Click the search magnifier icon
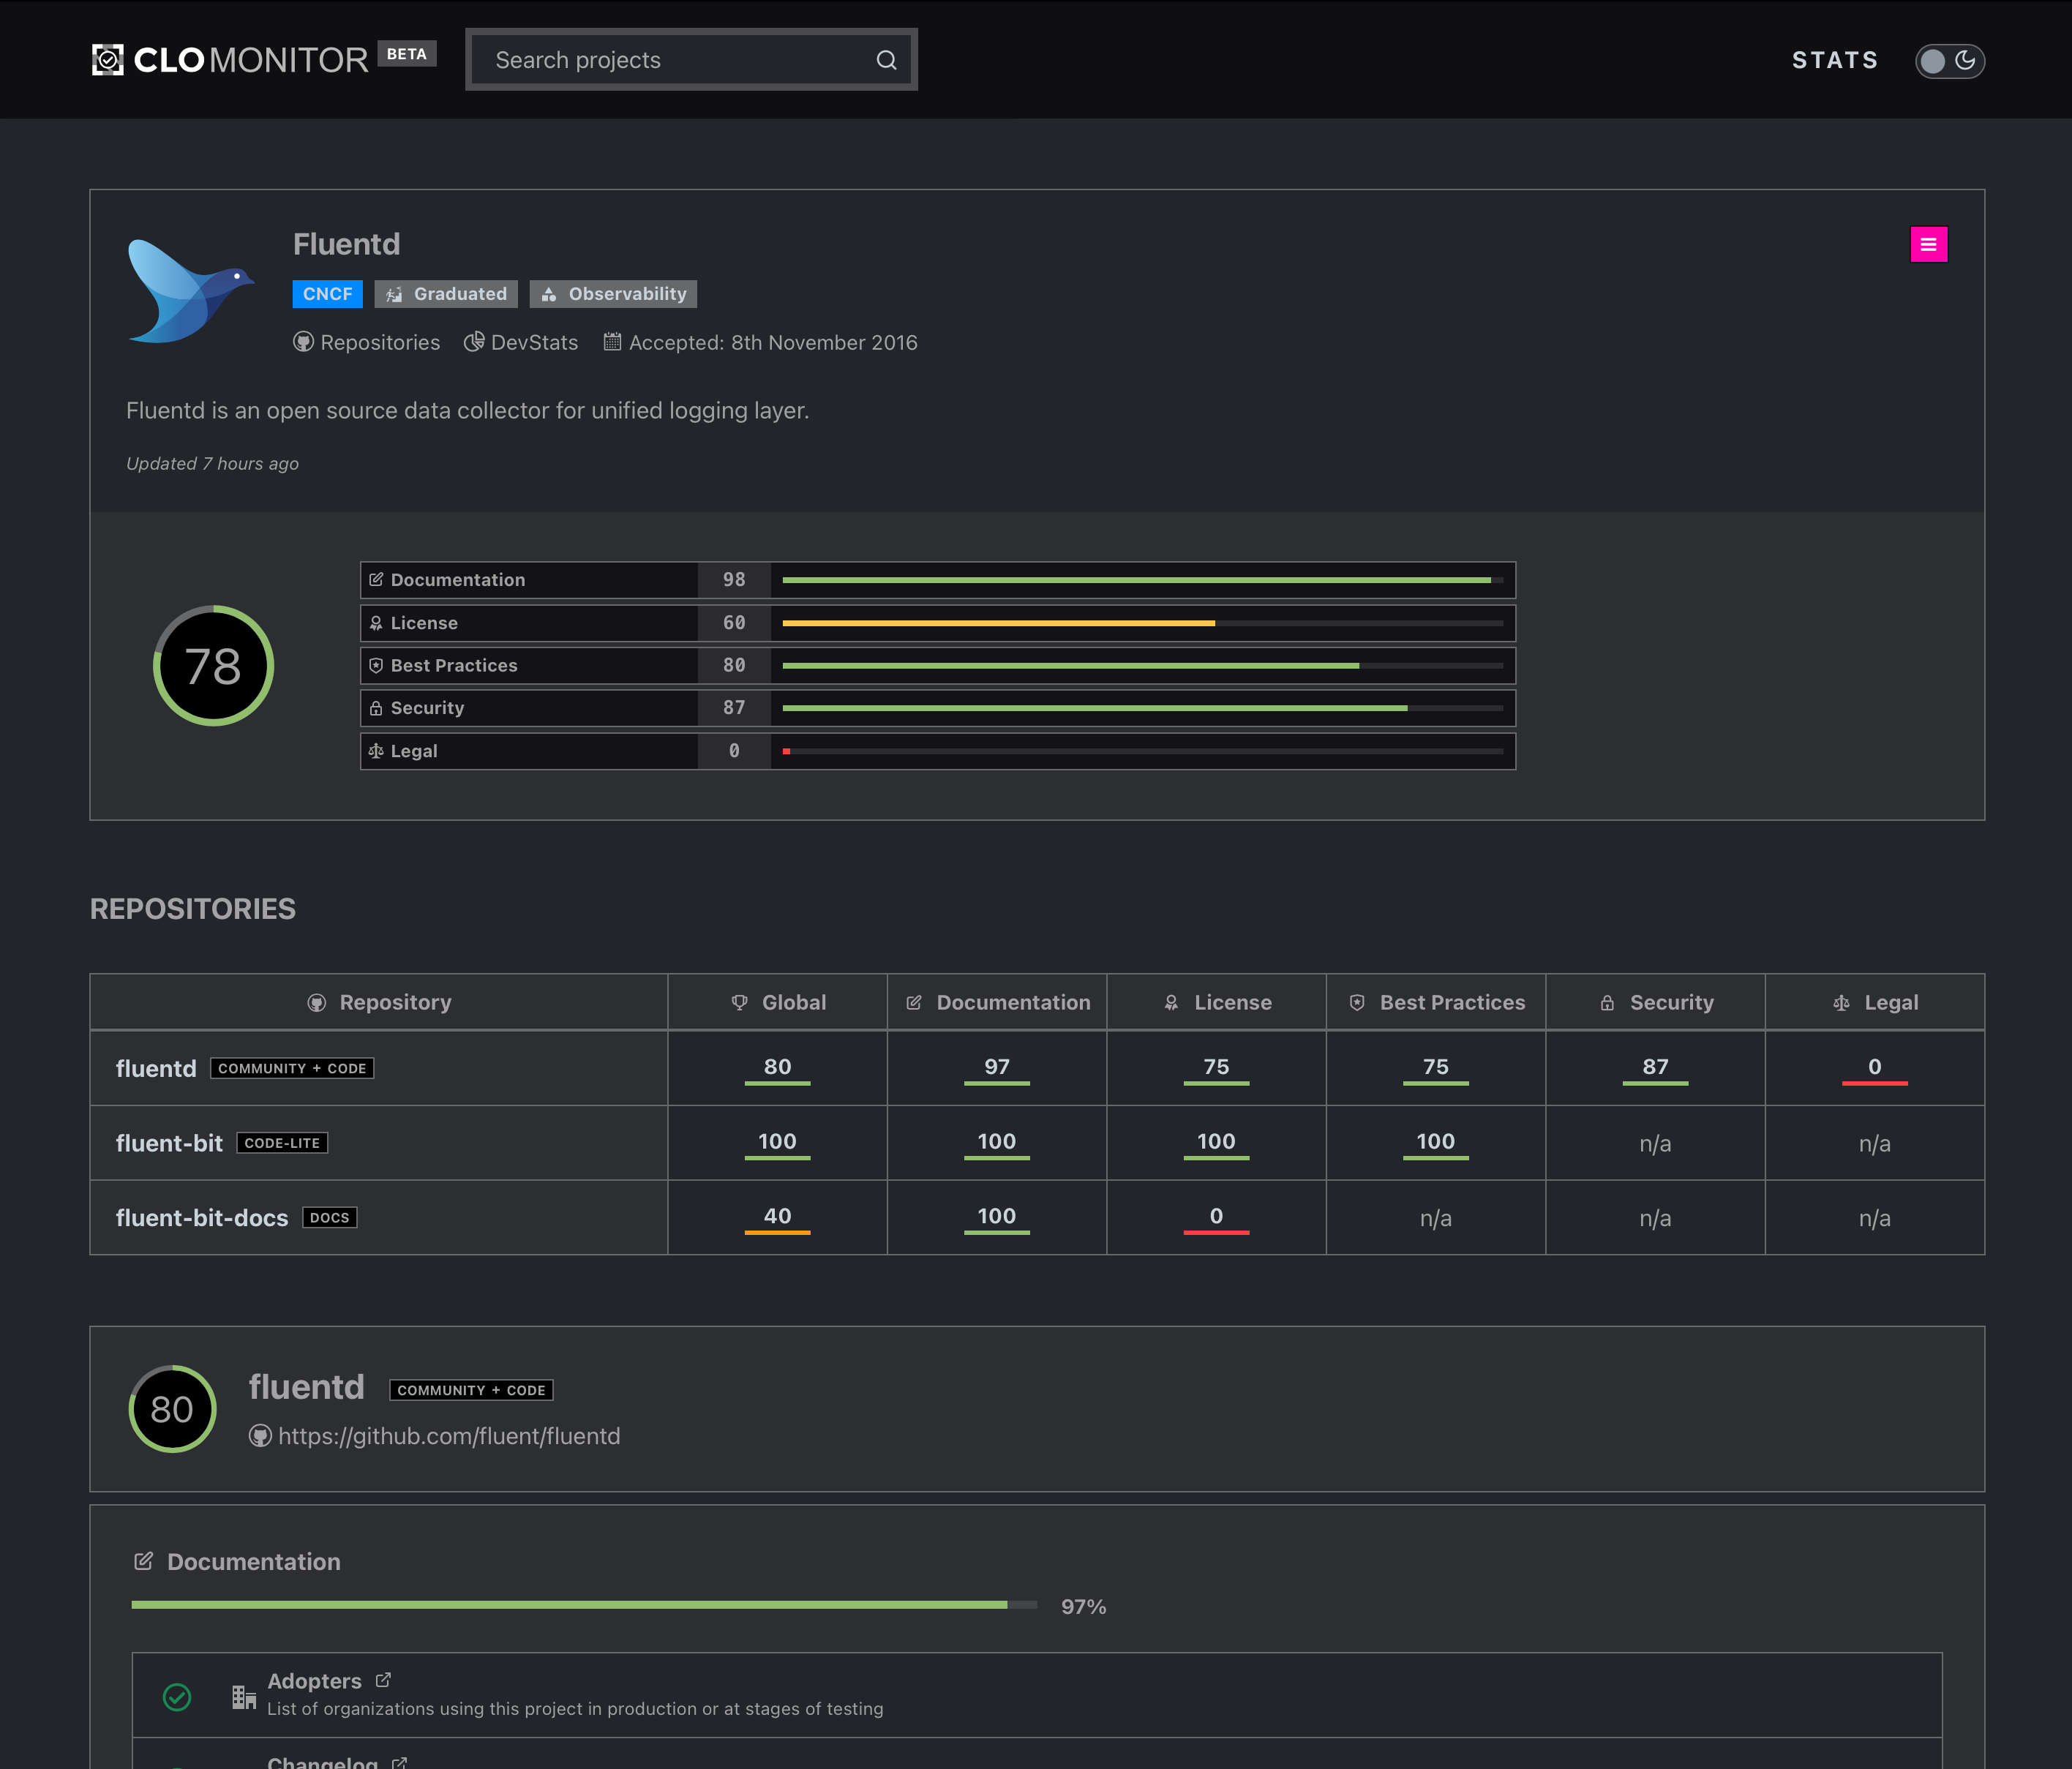Screen dimensions: 2072x1769 886,60
